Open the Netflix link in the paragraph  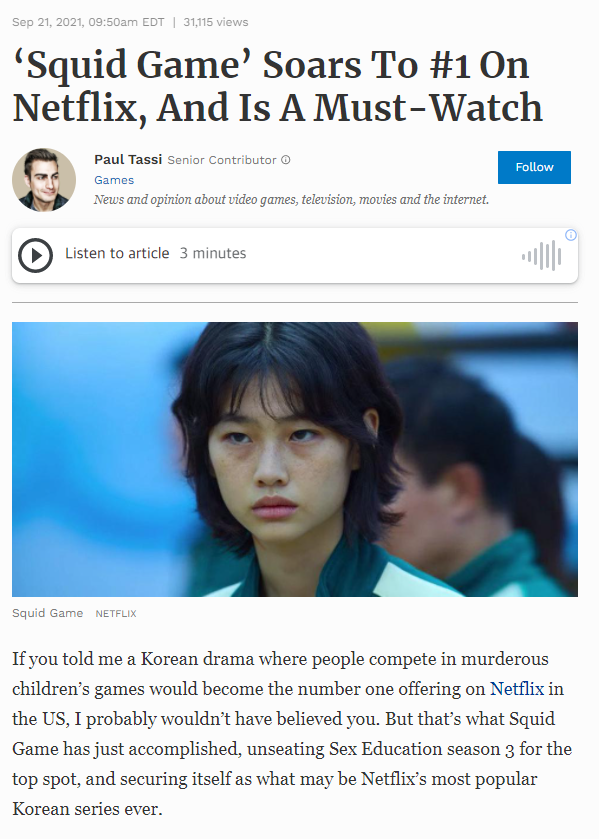[517, 688]
